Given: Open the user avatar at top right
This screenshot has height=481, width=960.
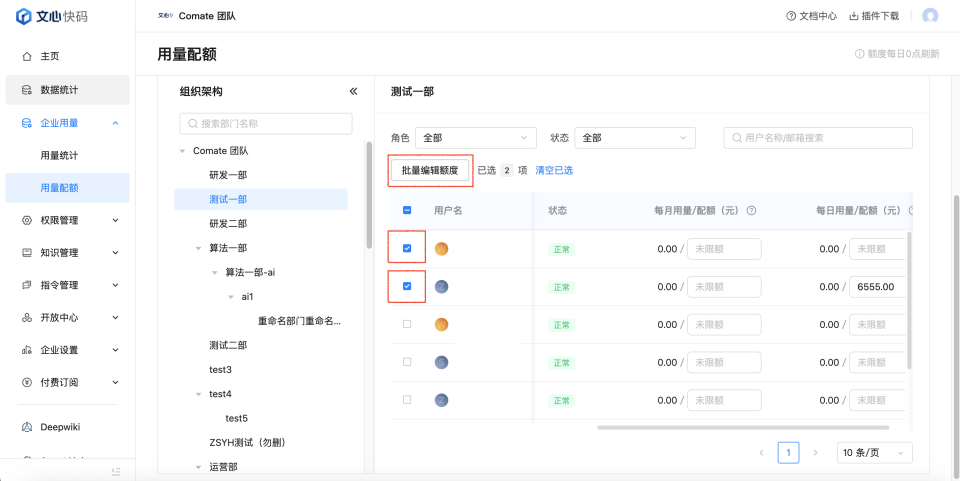Looking at the screenshot, I should pos(930,16).
